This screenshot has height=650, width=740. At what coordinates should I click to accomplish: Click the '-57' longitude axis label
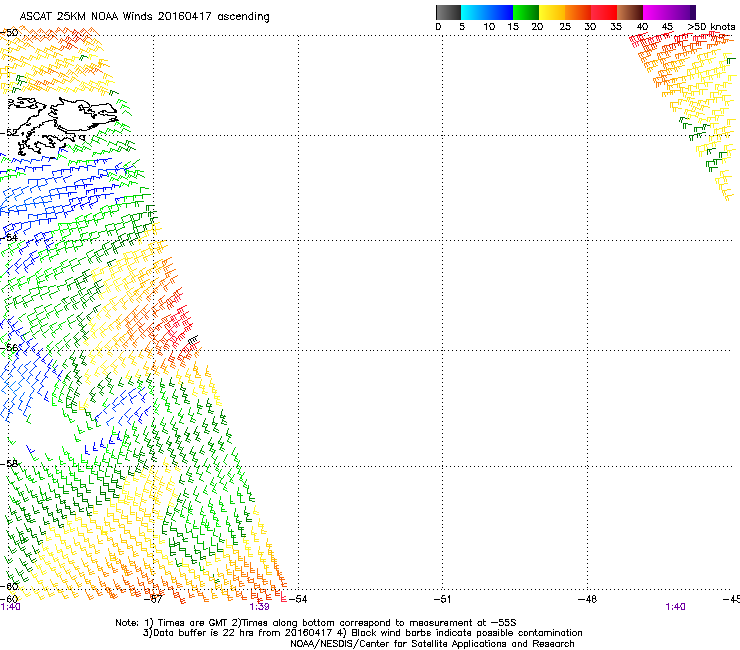(154, 599)
